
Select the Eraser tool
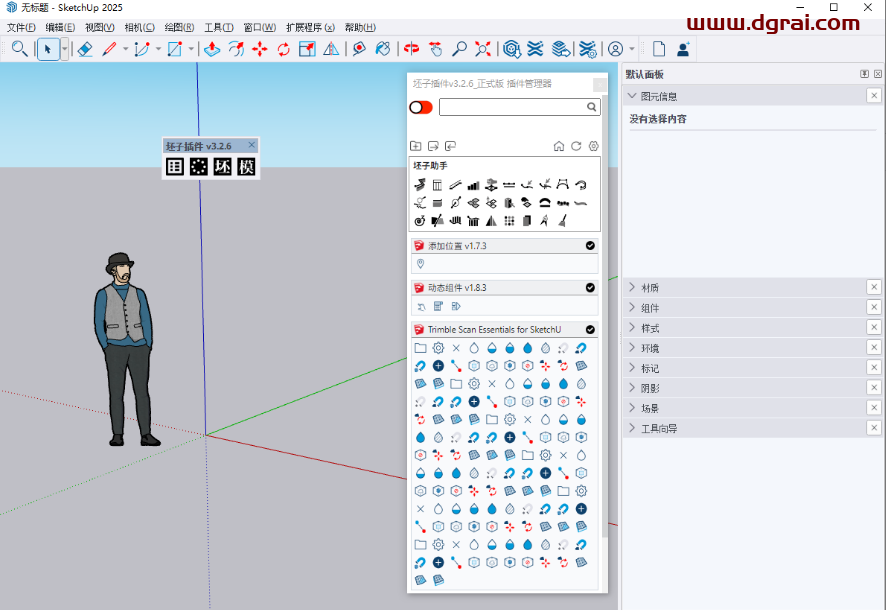(85, 49)
